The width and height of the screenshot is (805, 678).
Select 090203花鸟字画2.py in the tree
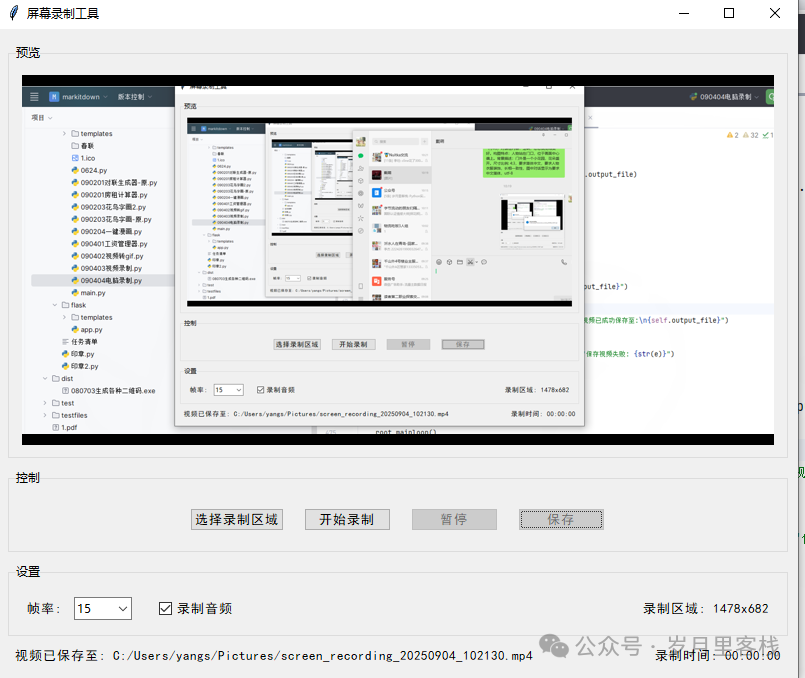(108, 207)
